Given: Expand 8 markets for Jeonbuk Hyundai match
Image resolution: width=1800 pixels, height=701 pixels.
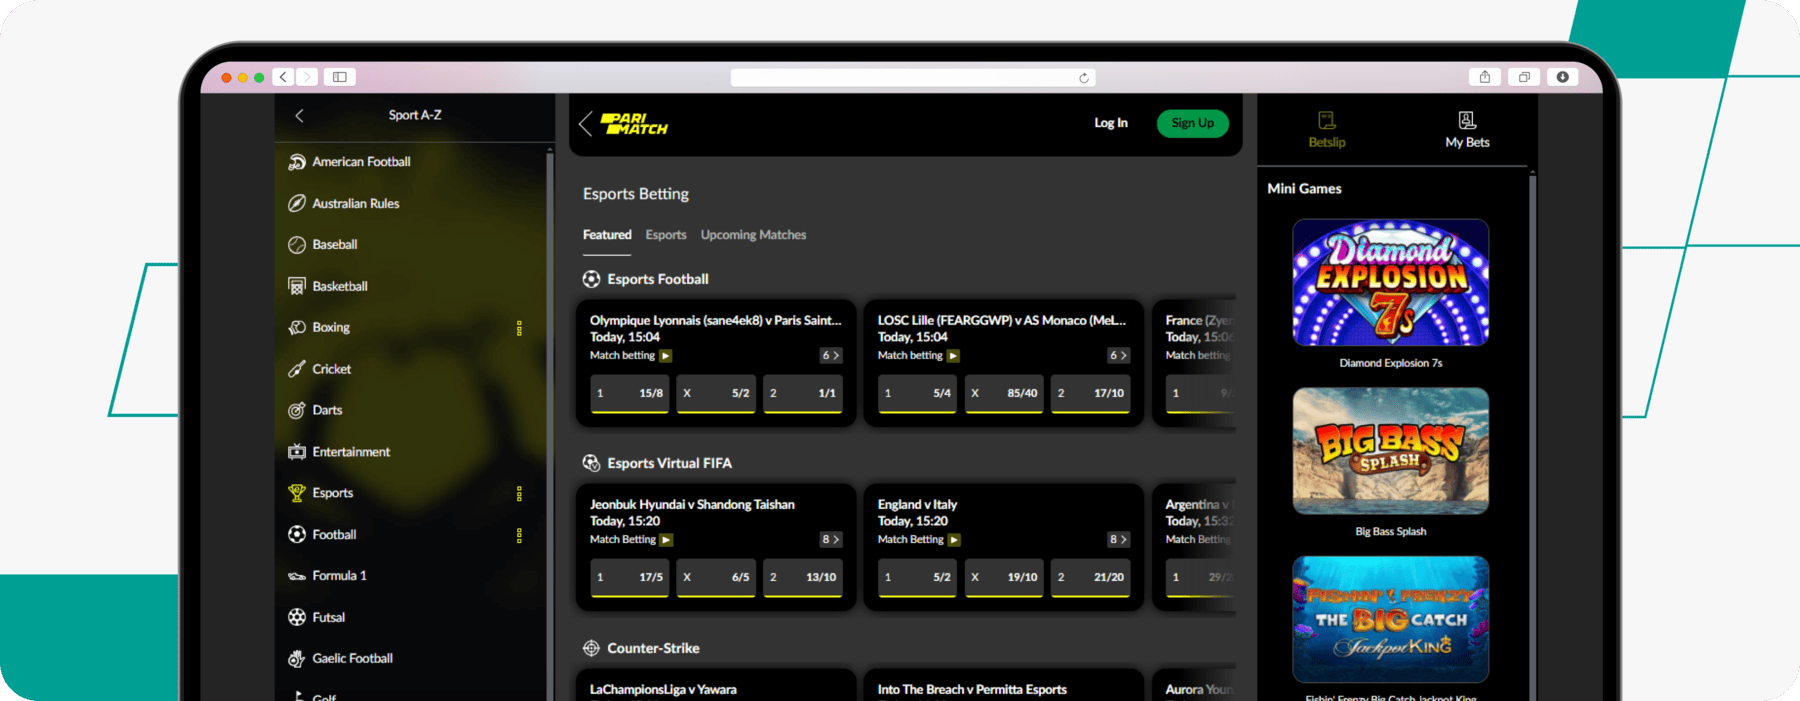Looking at the screenshot, I should pos(831,540).
